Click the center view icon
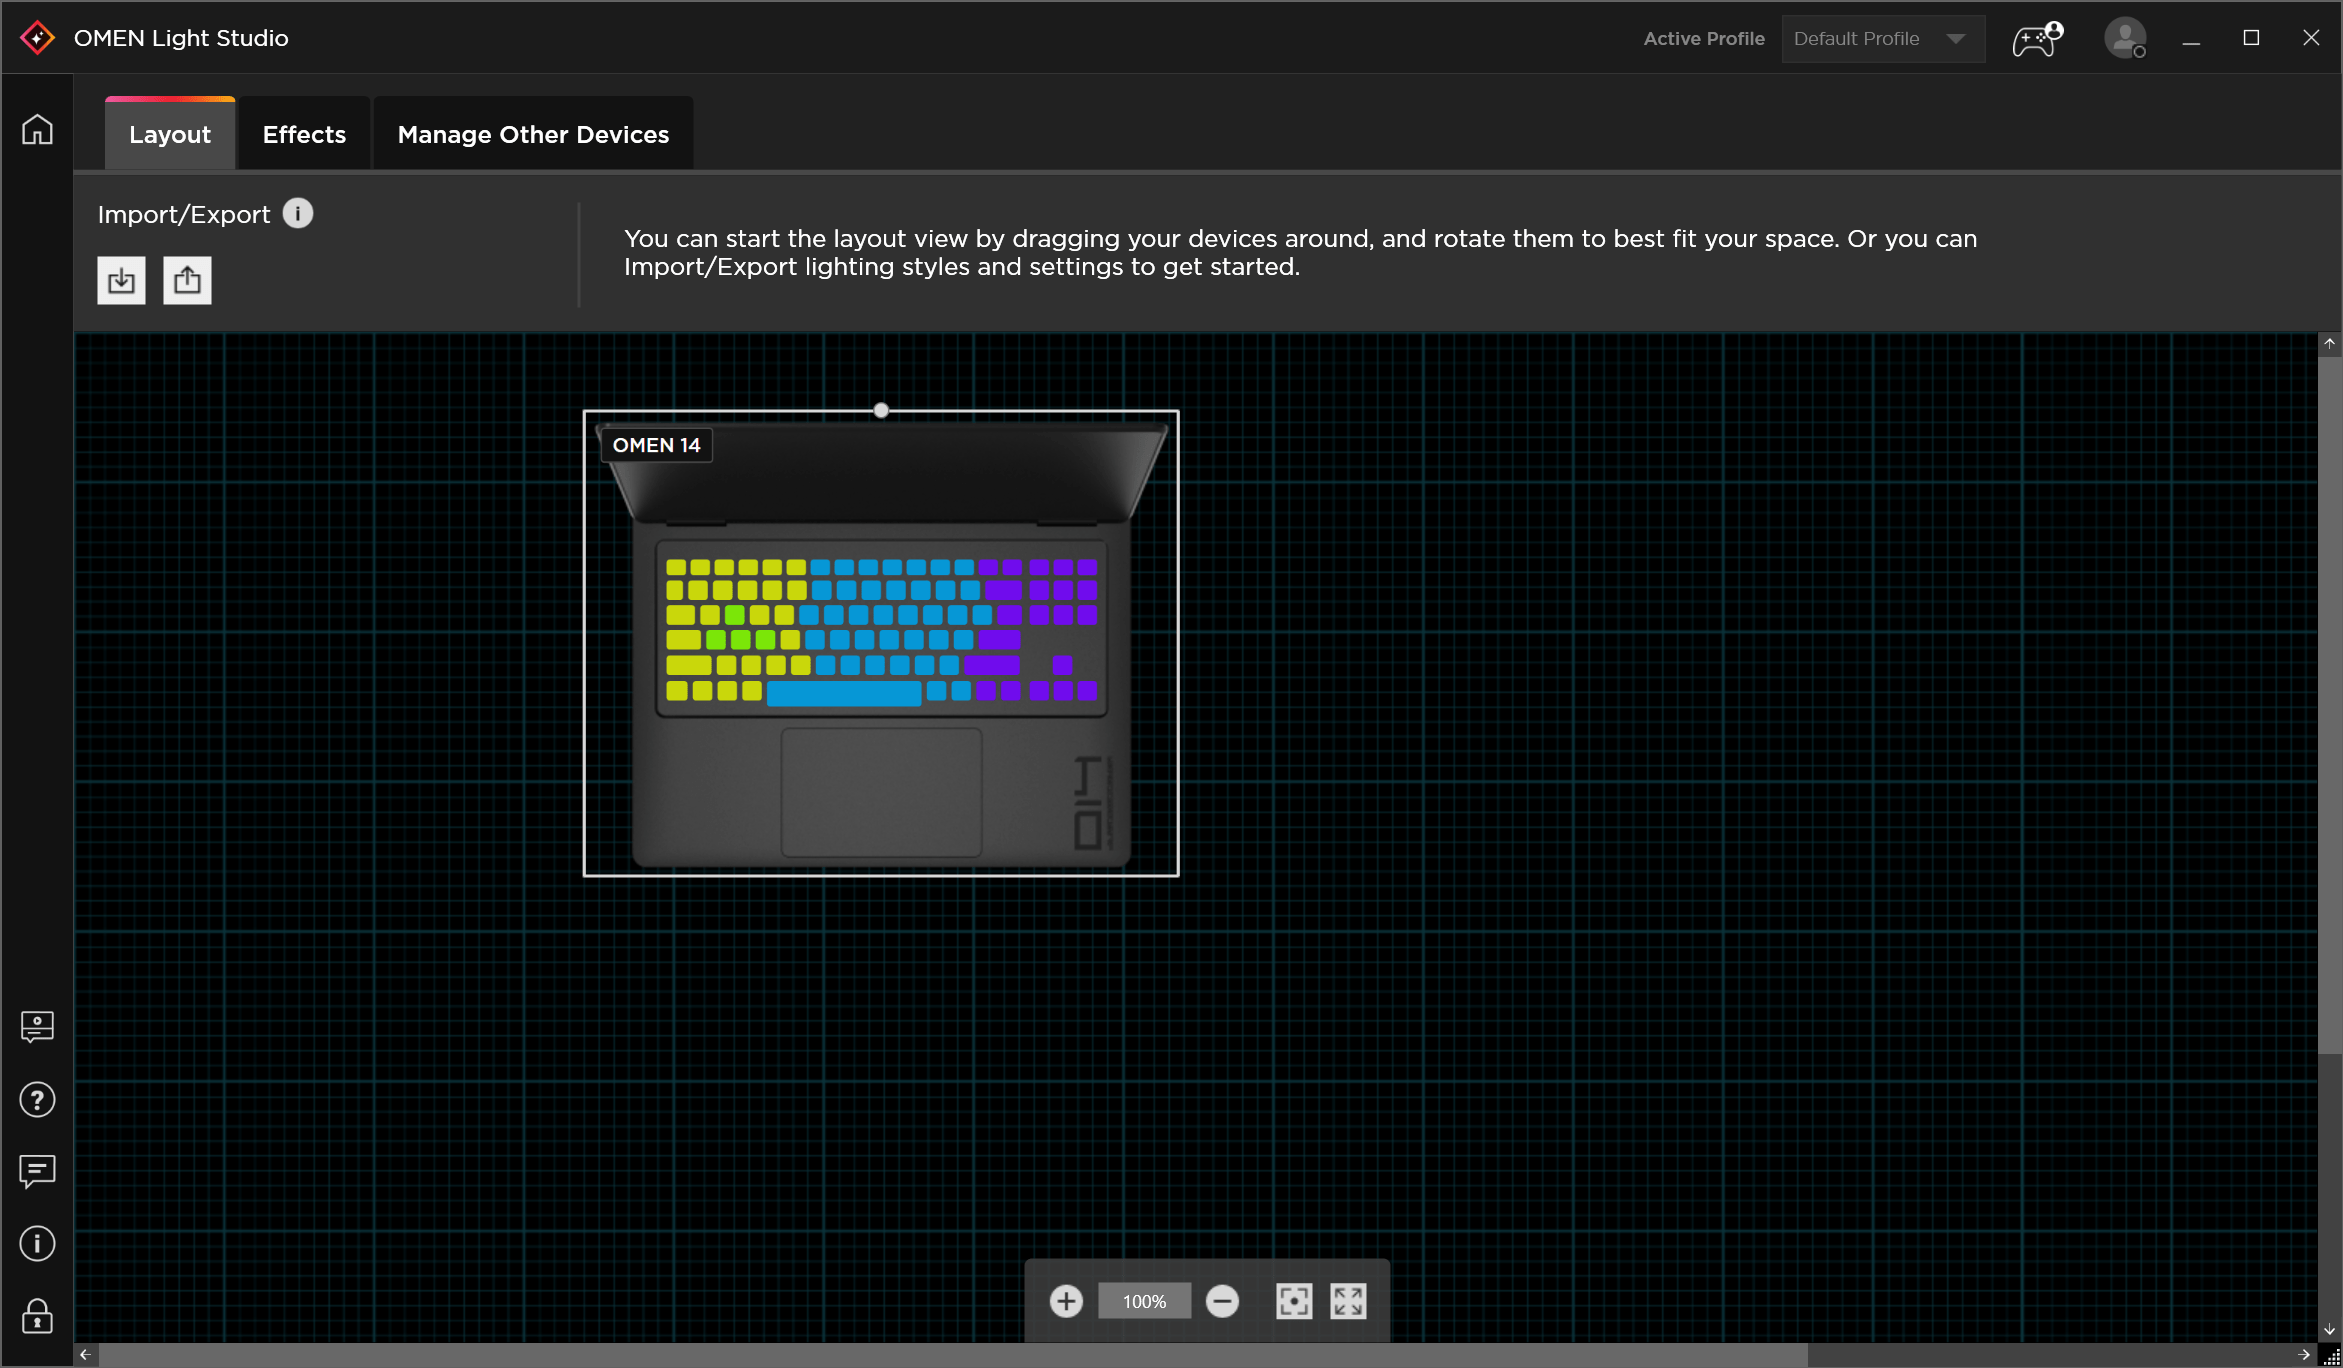The width and height of the screenshot is (2343, 1368). (1294, 1301)
